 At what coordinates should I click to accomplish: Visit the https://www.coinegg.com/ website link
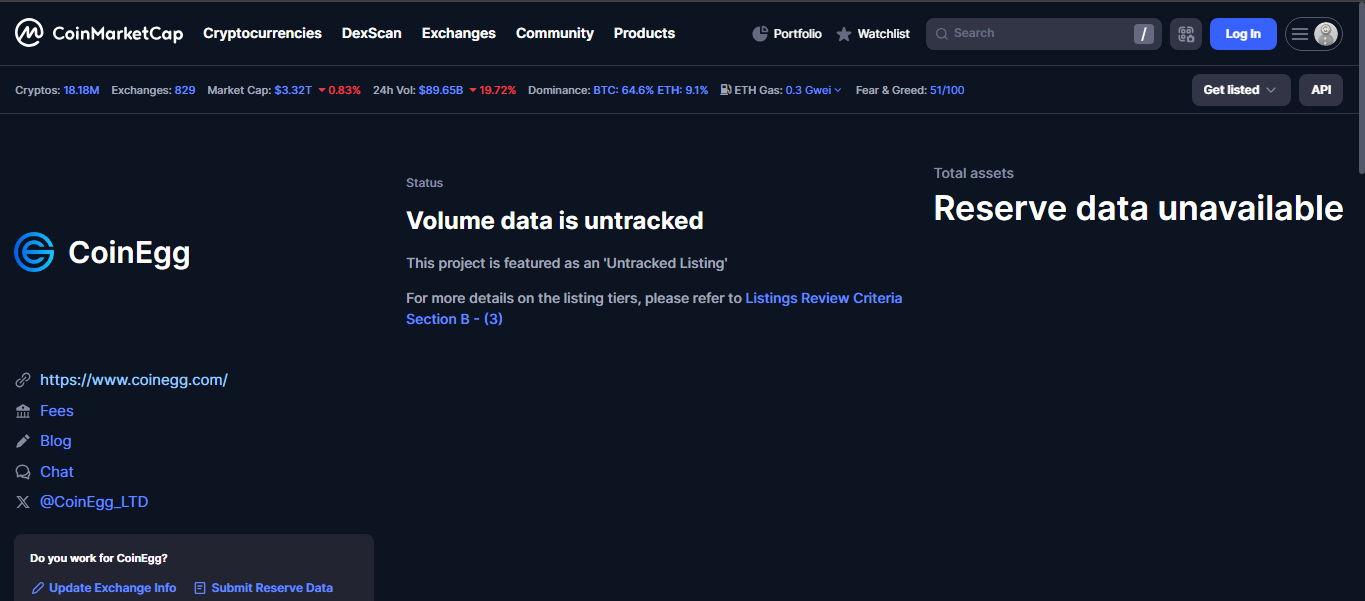134,380
